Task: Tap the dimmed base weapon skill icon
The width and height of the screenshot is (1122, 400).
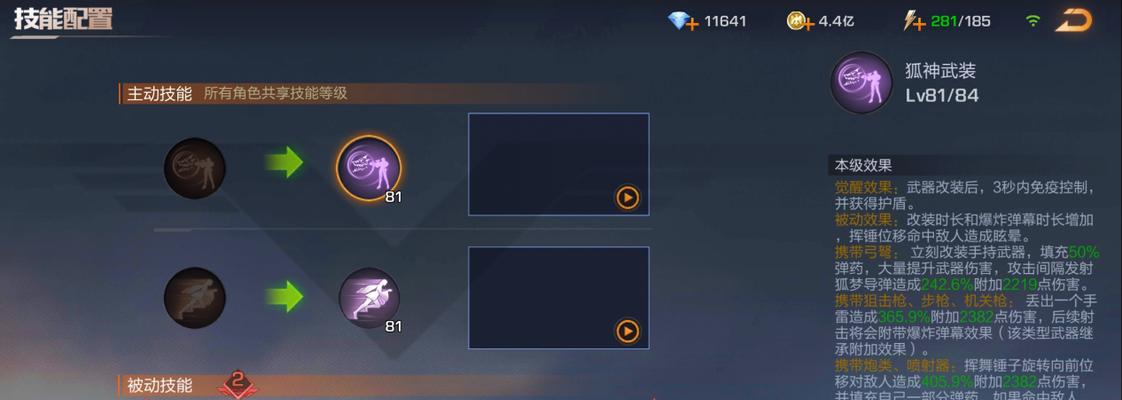Action: point(195,168)
